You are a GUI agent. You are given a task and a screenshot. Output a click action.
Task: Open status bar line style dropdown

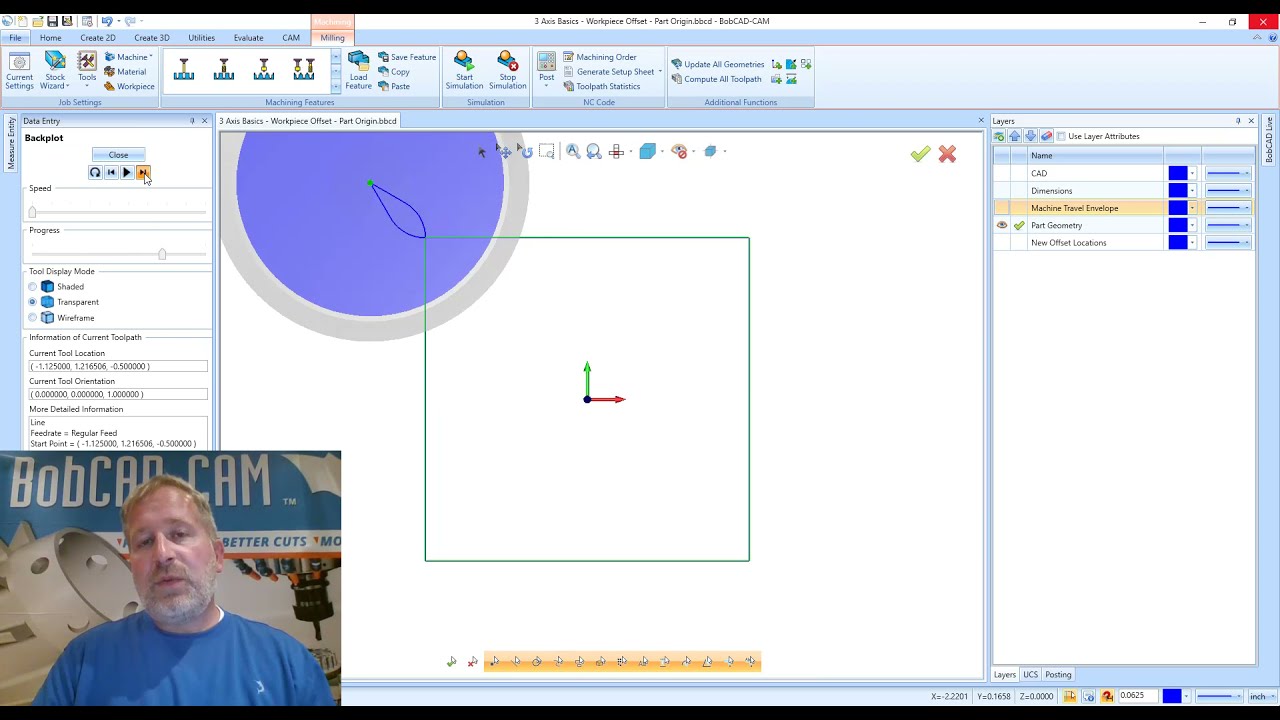click(1218, 696)
